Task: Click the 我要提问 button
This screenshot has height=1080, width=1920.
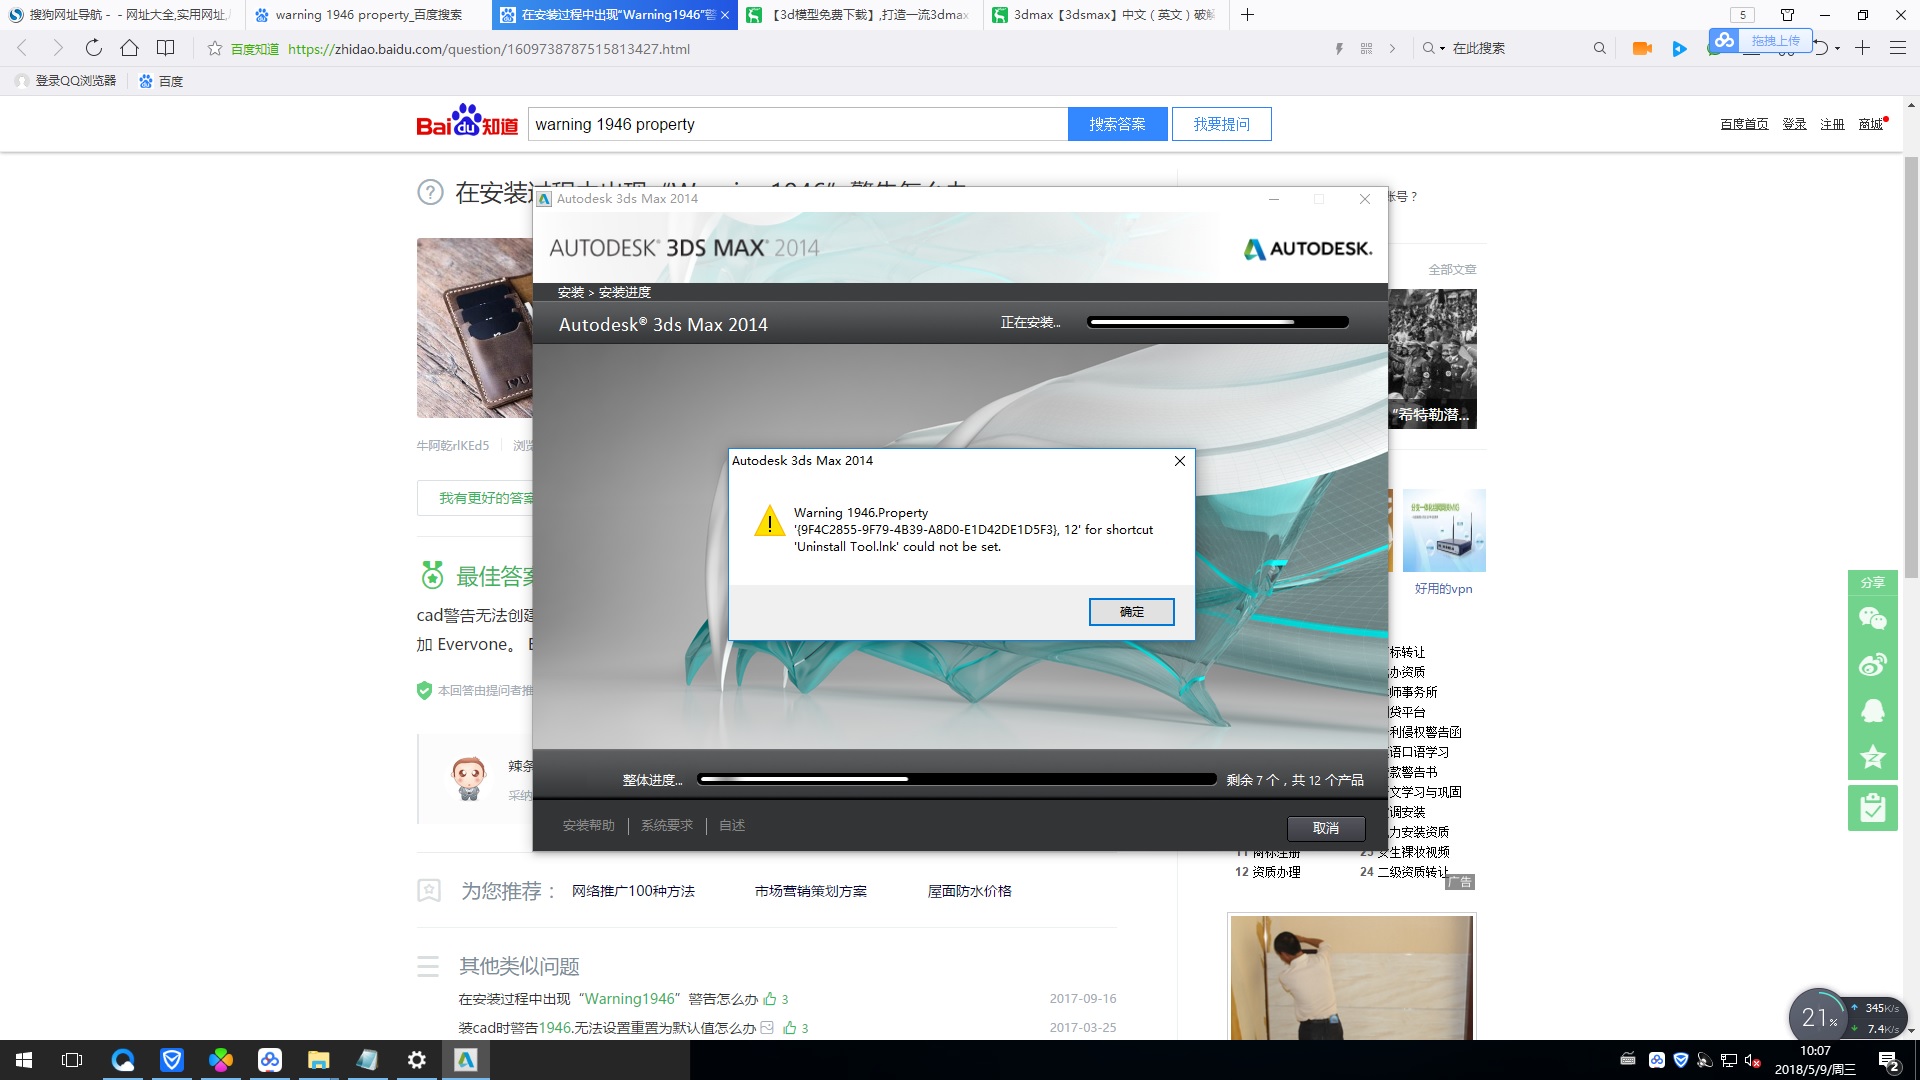Action: click(x=1221, y=124)
